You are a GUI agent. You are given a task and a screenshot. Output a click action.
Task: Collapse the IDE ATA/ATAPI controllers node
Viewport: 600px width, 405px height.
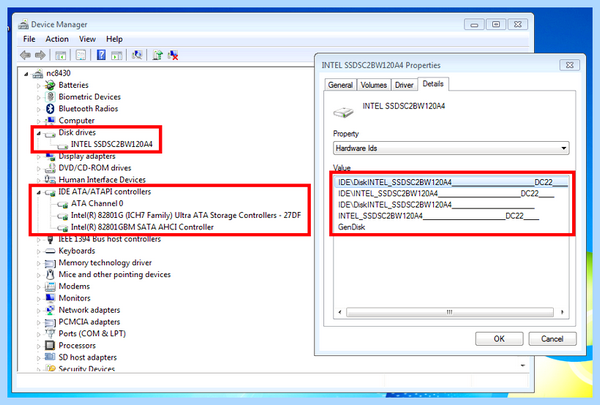pyautogui.click(x=38, y=192)
